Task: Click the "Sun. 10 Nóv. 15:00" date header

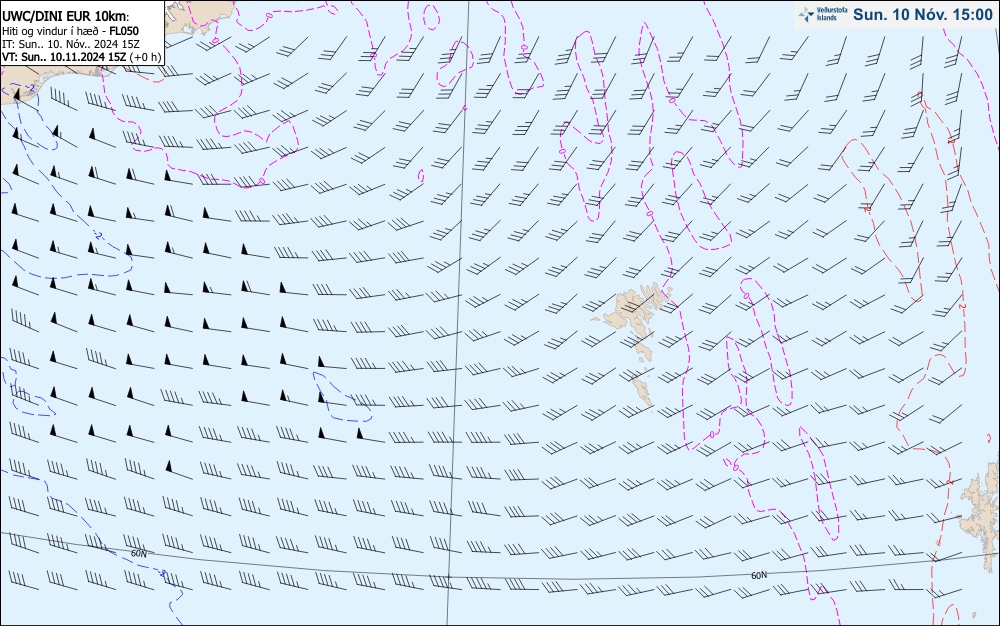Action: [x=923, y=15]
